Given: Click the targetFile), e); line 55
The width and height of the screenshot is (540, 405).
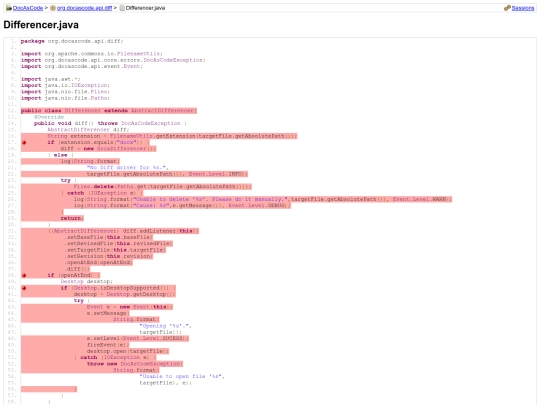Looking at the screenshot, I should click(165, 383).
